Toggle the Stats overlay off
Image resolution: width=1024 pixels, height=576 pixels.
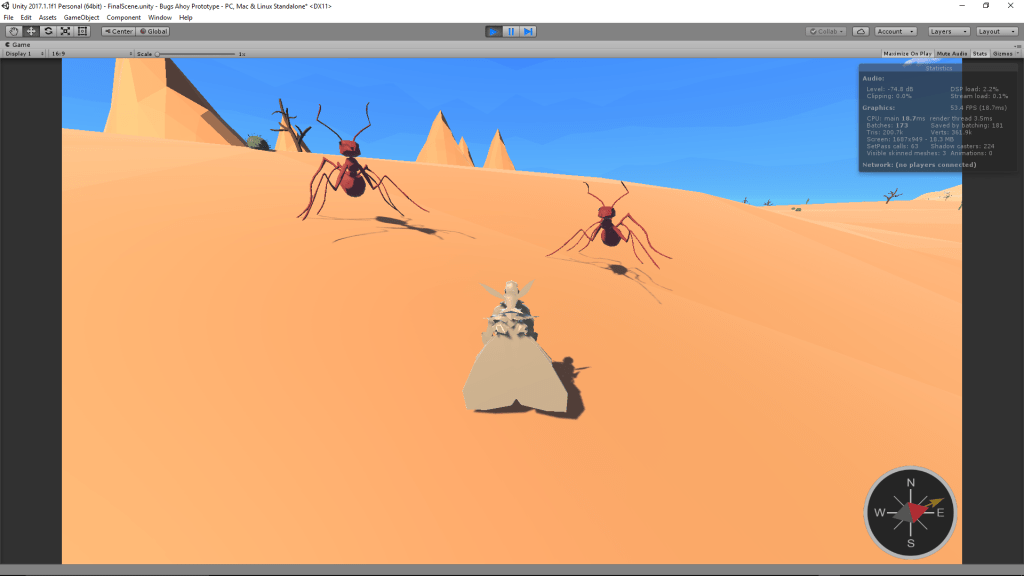pyautogui.click(x=979, y=53)
